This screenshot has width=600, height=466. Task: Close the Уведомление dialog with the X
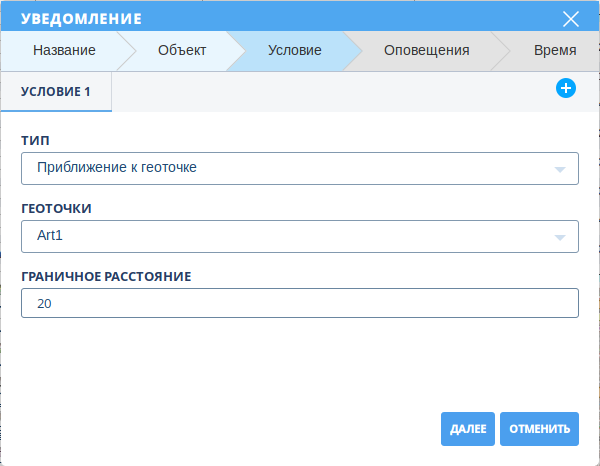(571, 19)
